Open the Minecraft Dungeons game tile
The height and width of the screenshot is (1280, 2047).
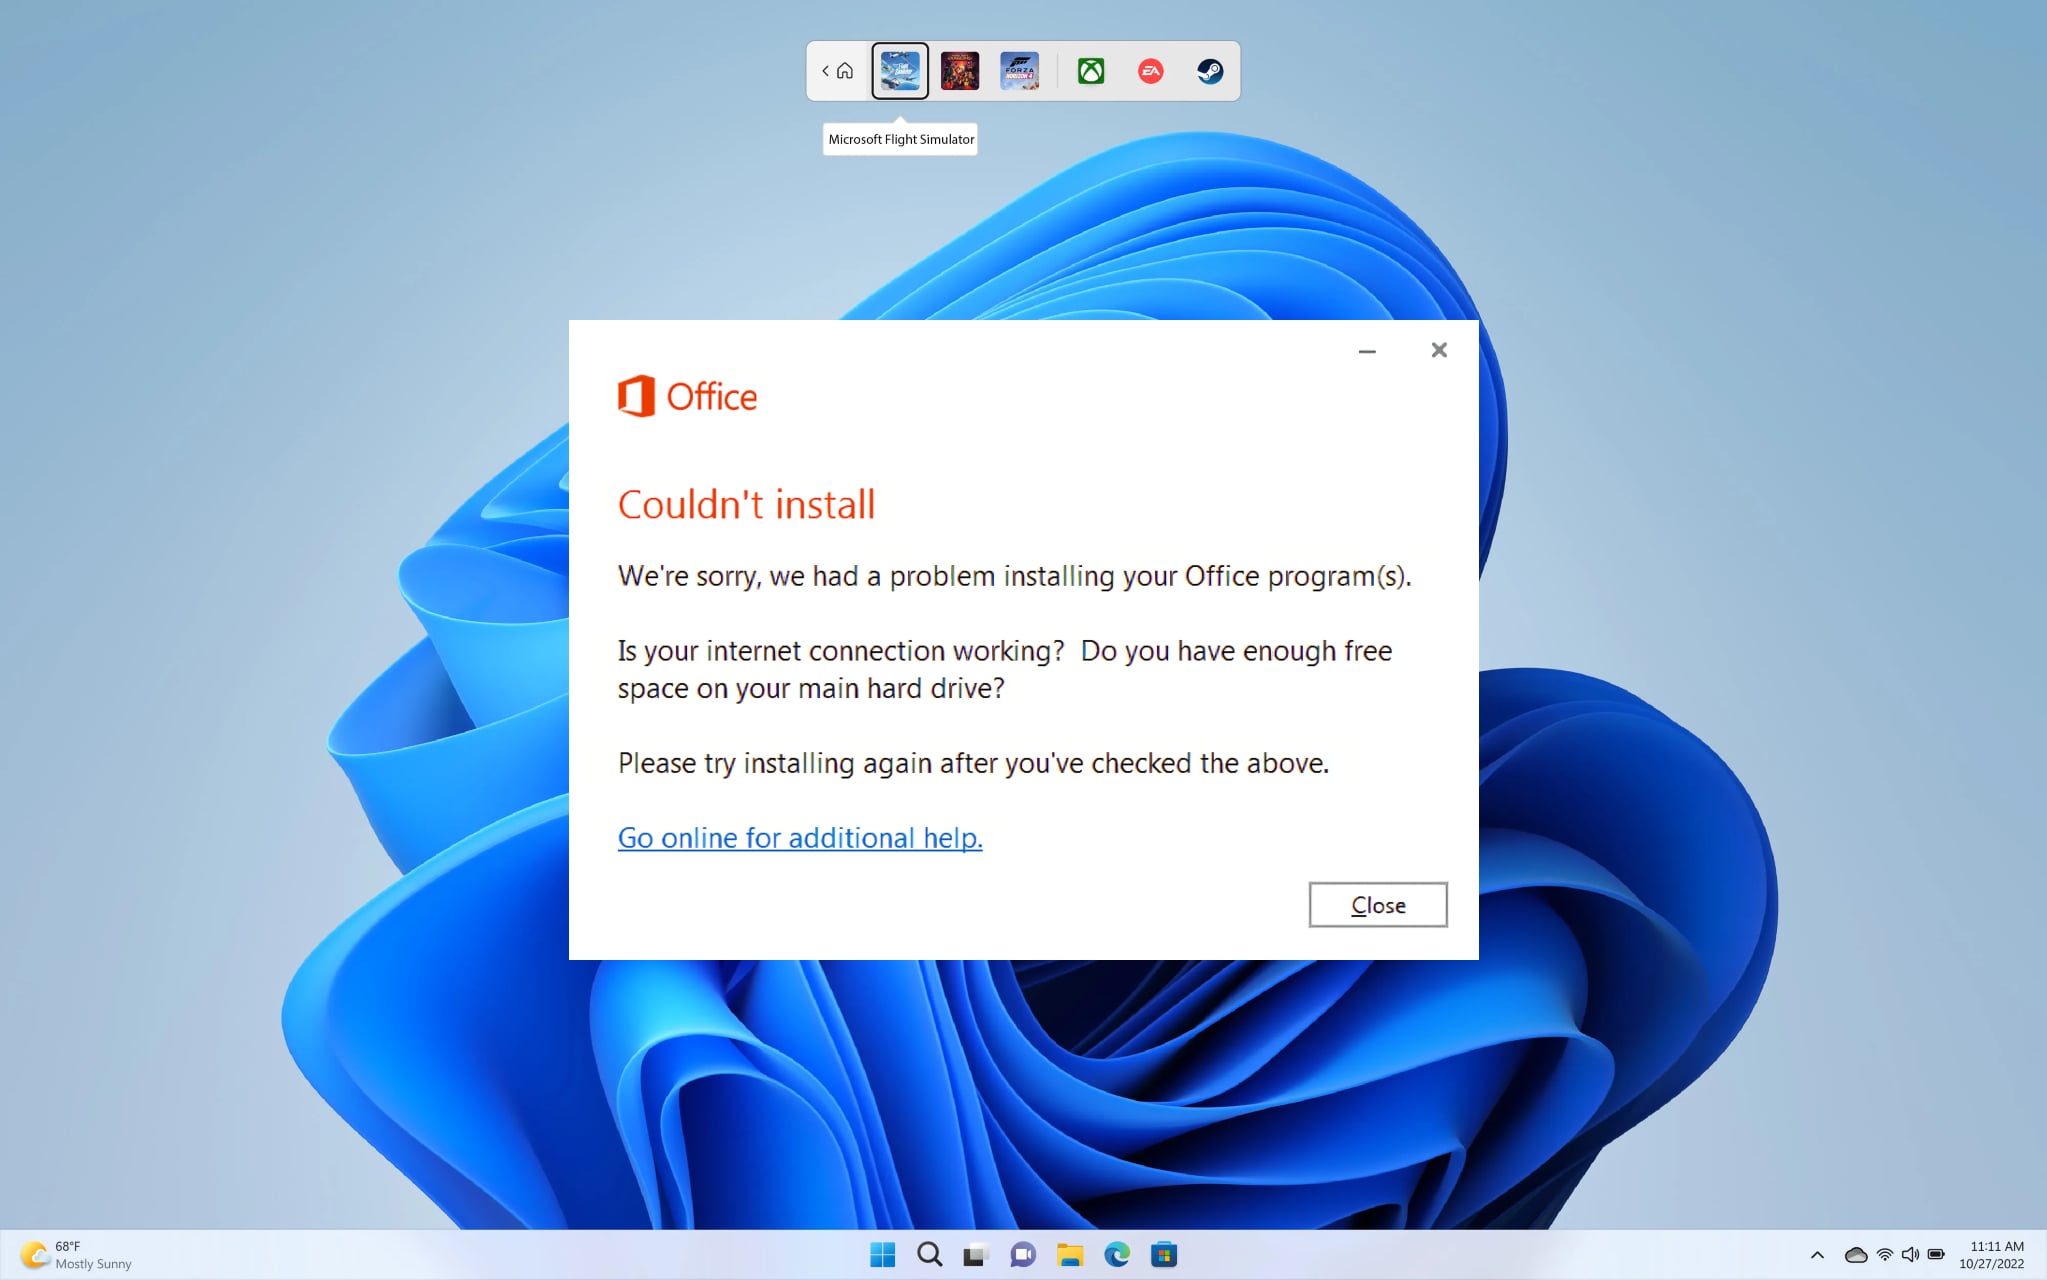(960, 70)
